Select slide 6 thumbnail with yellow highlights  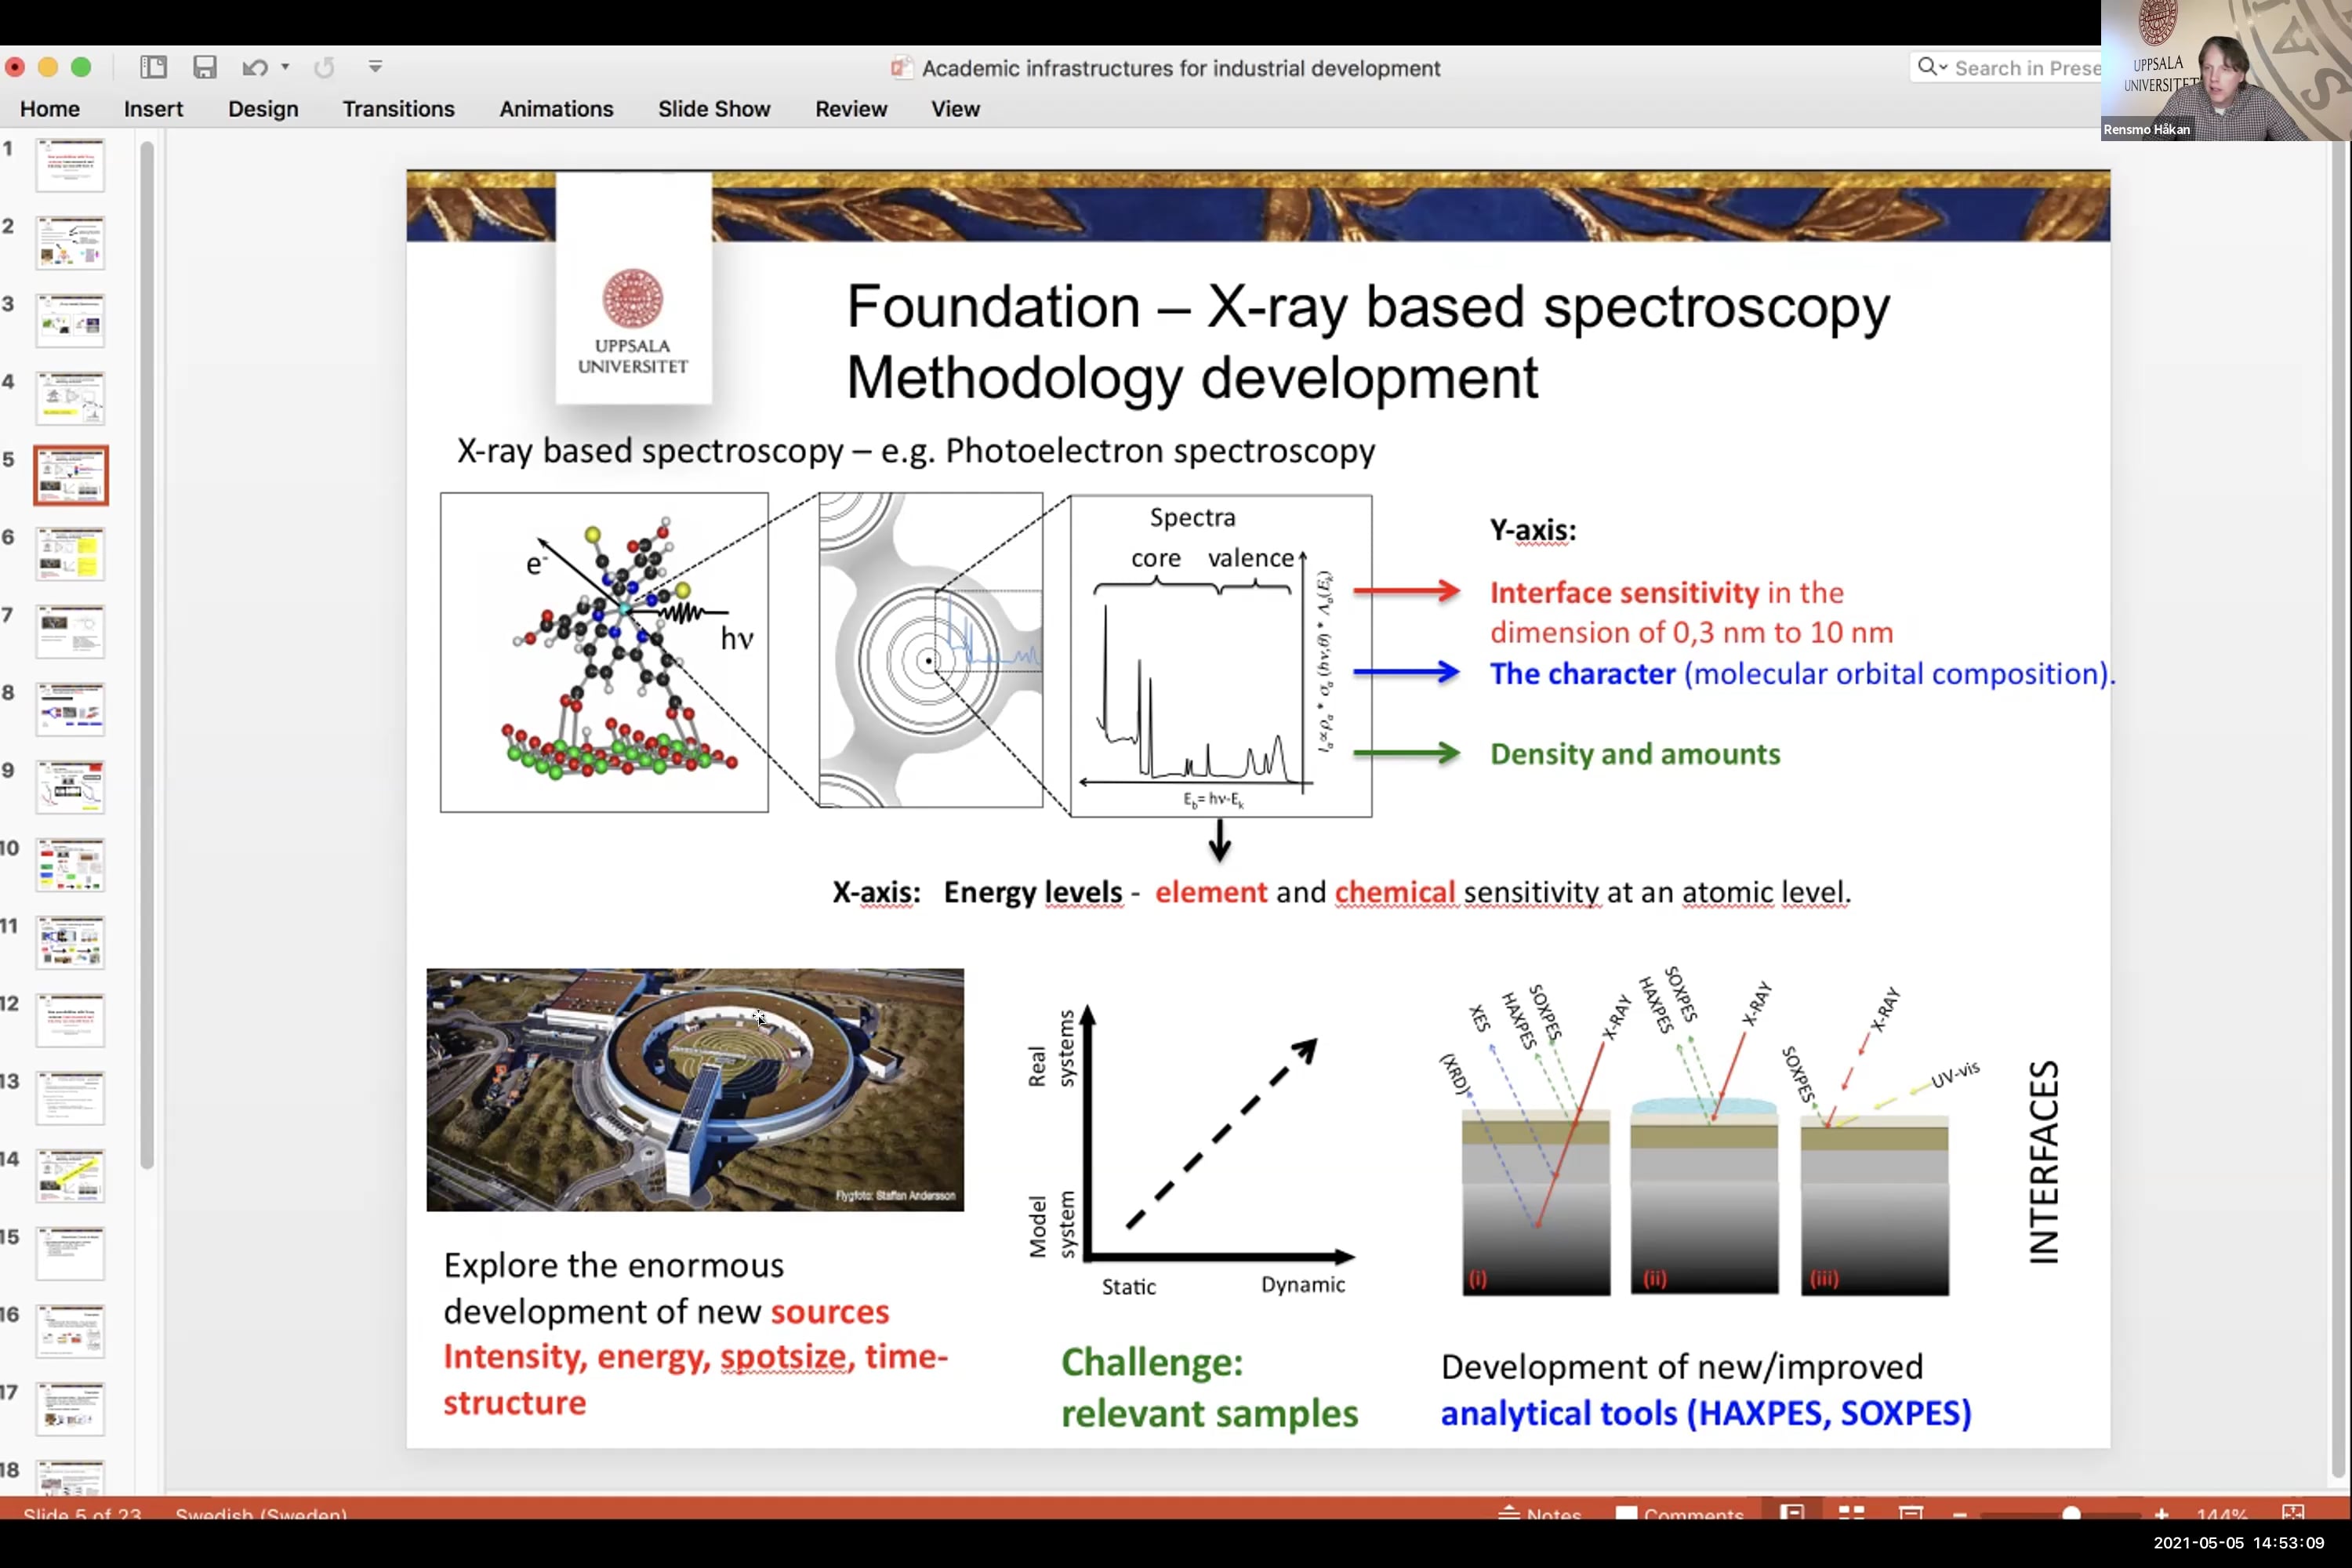pos(70,554)
